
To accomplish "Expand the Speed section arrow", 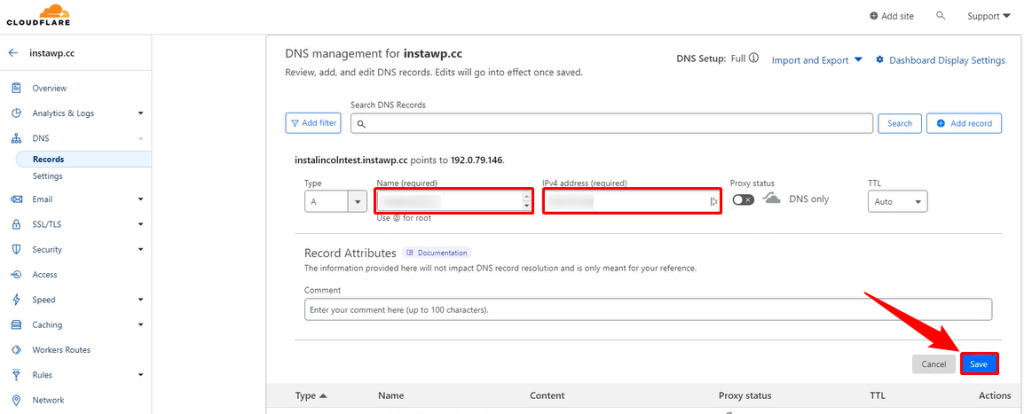I will point(140,300).
